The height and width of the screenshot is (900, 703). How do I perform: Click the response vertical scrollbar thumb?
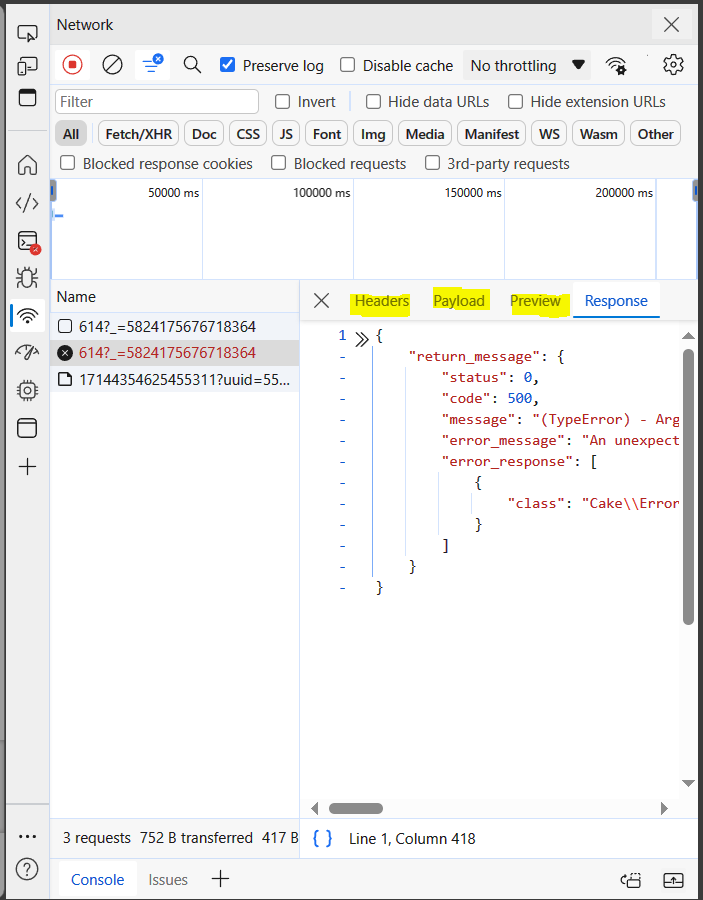pos(688,487)
